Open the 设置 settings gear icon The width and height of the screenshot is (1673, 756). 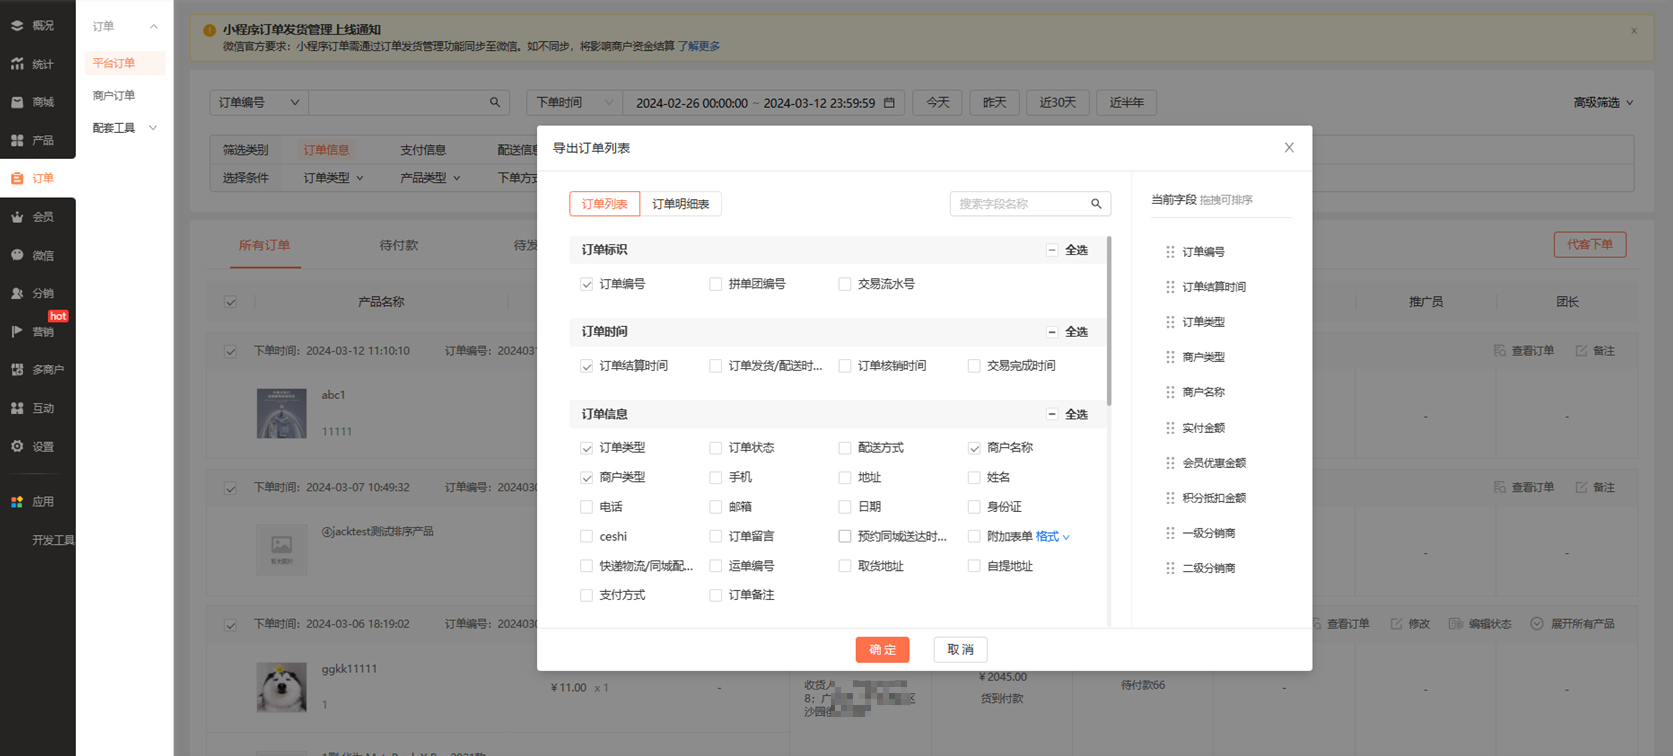[17, 446]
